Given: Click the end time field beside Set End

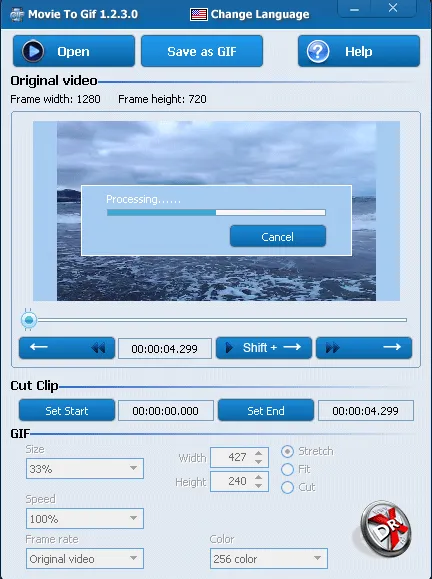Looking at the screenshot, I should pyautogui.click(x=366, y=411).
